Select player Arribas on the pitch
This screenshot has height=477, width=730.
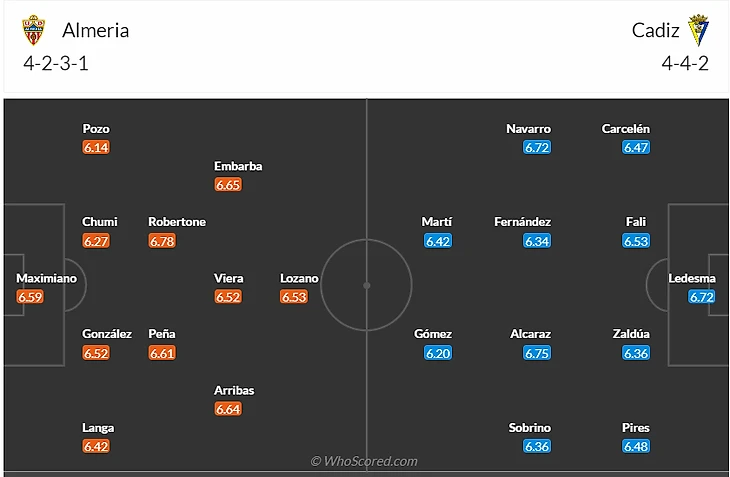click(x=234, y=390)
